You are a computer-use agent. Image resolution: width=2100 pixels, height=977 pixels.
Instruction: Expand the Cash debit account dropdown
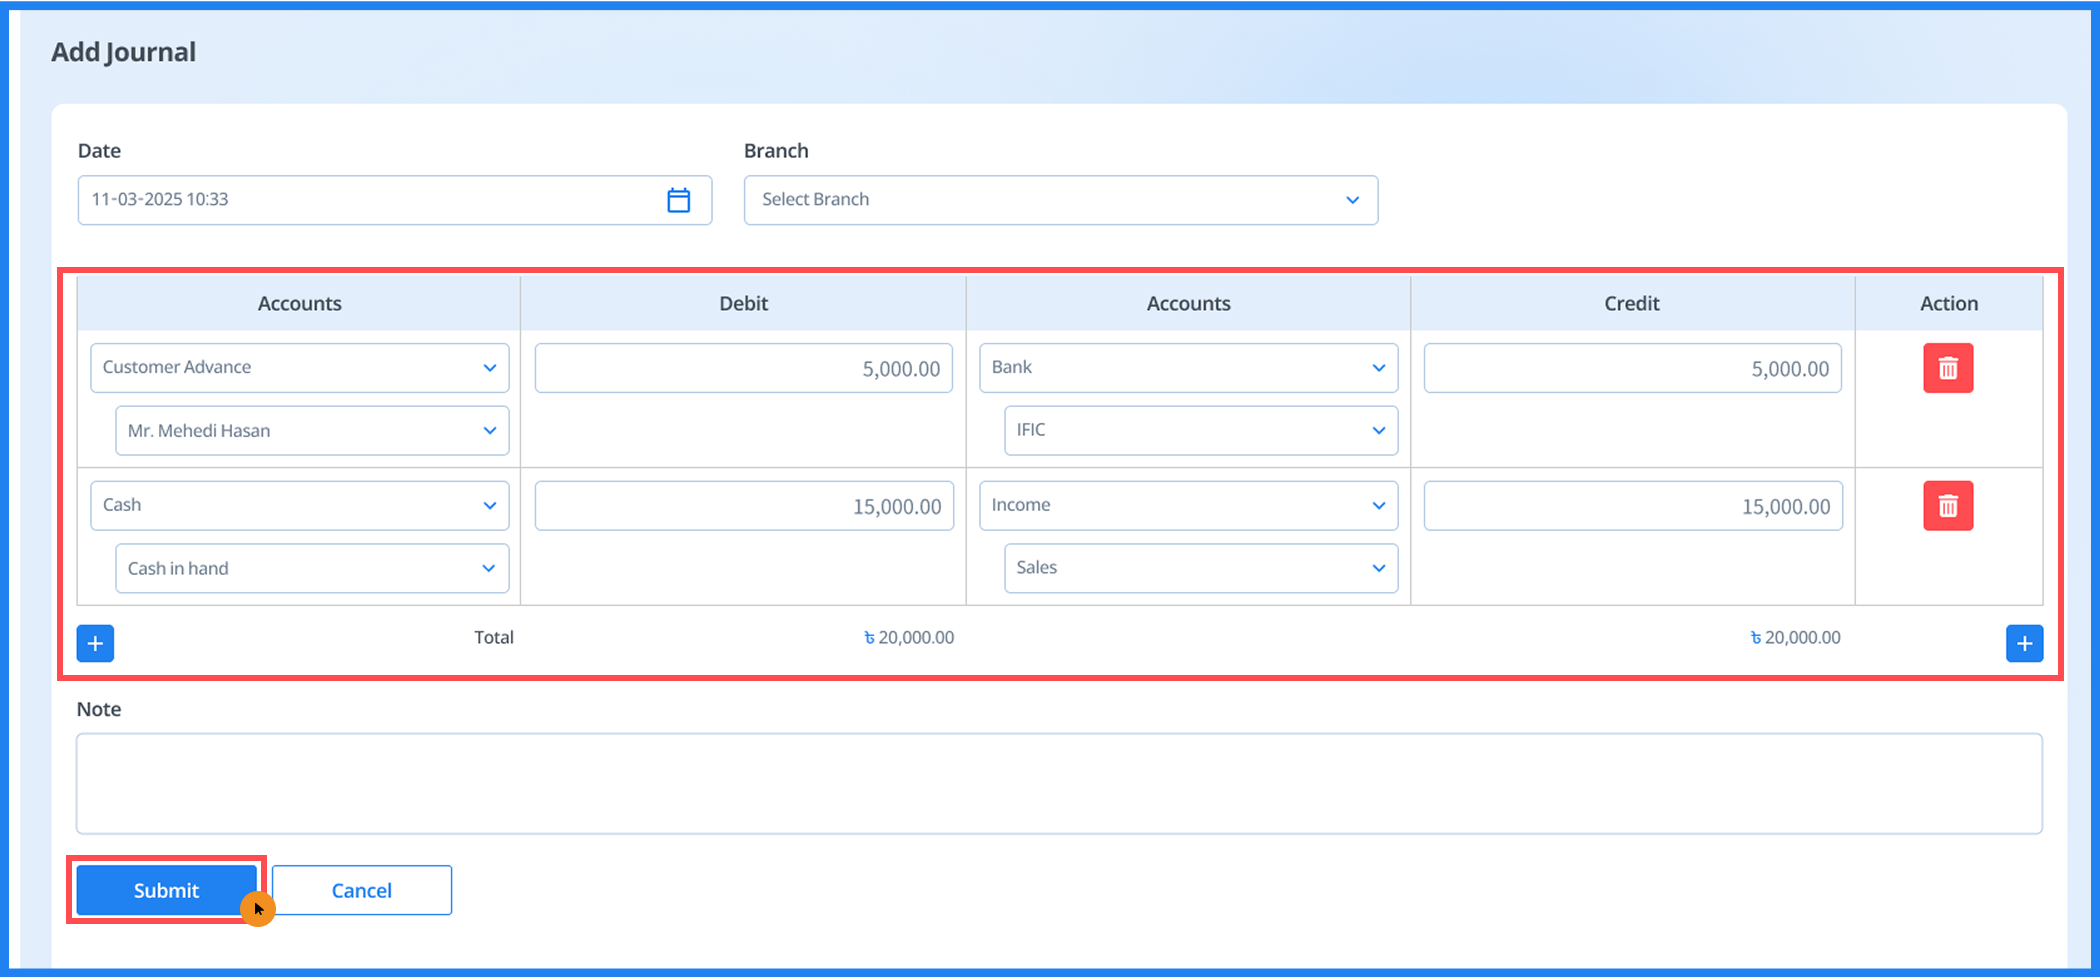299,506
